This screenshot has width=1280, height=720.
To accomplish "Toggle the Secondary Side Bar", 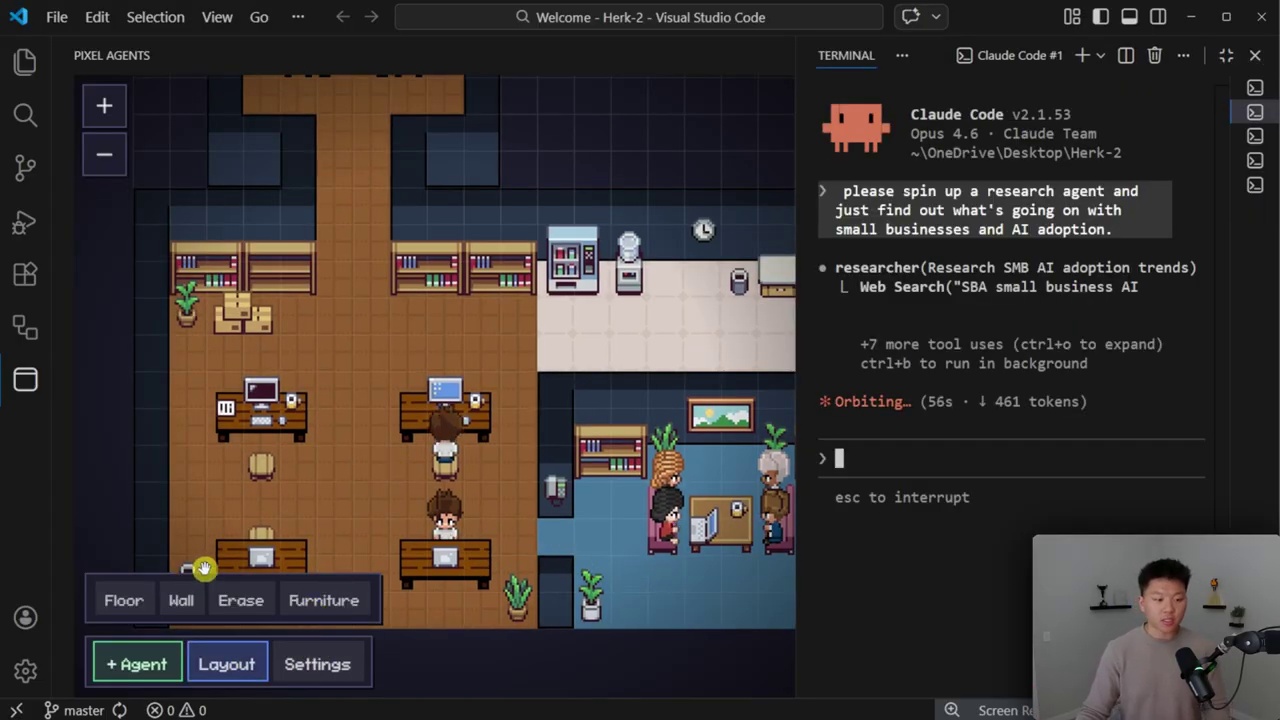I will pyautogui.click(x=1158, y=17).
